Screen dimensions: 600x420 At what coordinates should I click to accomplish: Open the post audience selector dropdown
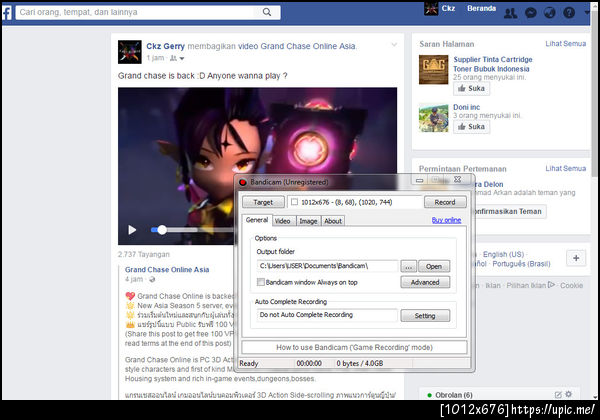click(177, 58)
